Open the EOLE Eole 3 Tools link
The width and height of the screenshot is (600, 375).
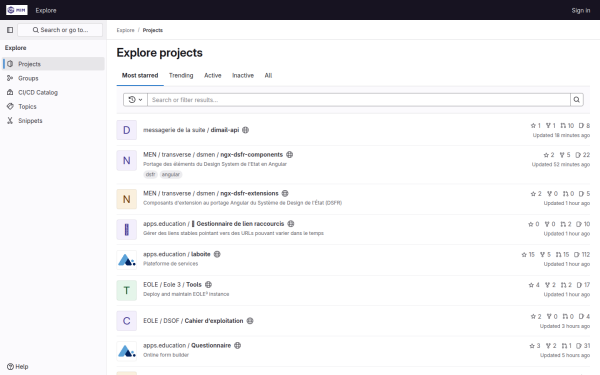coord(172,285)
